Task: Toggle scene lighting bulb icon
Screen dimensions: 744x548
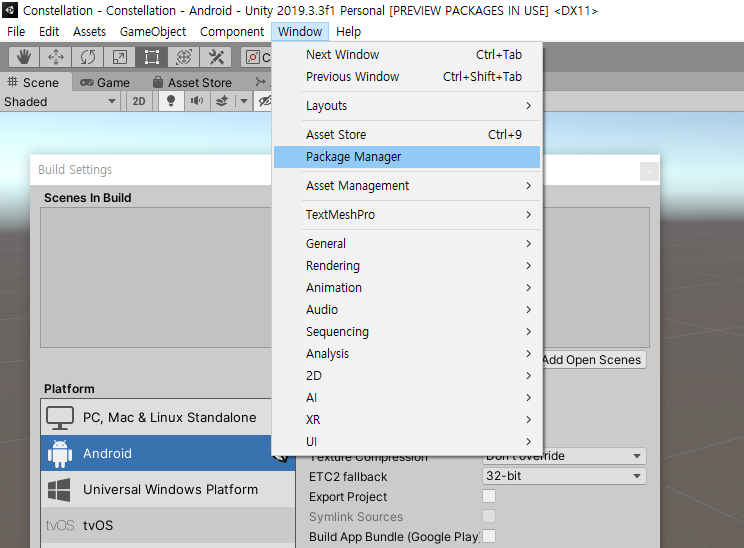Action: pyautogui.click(x=171, y=101)
